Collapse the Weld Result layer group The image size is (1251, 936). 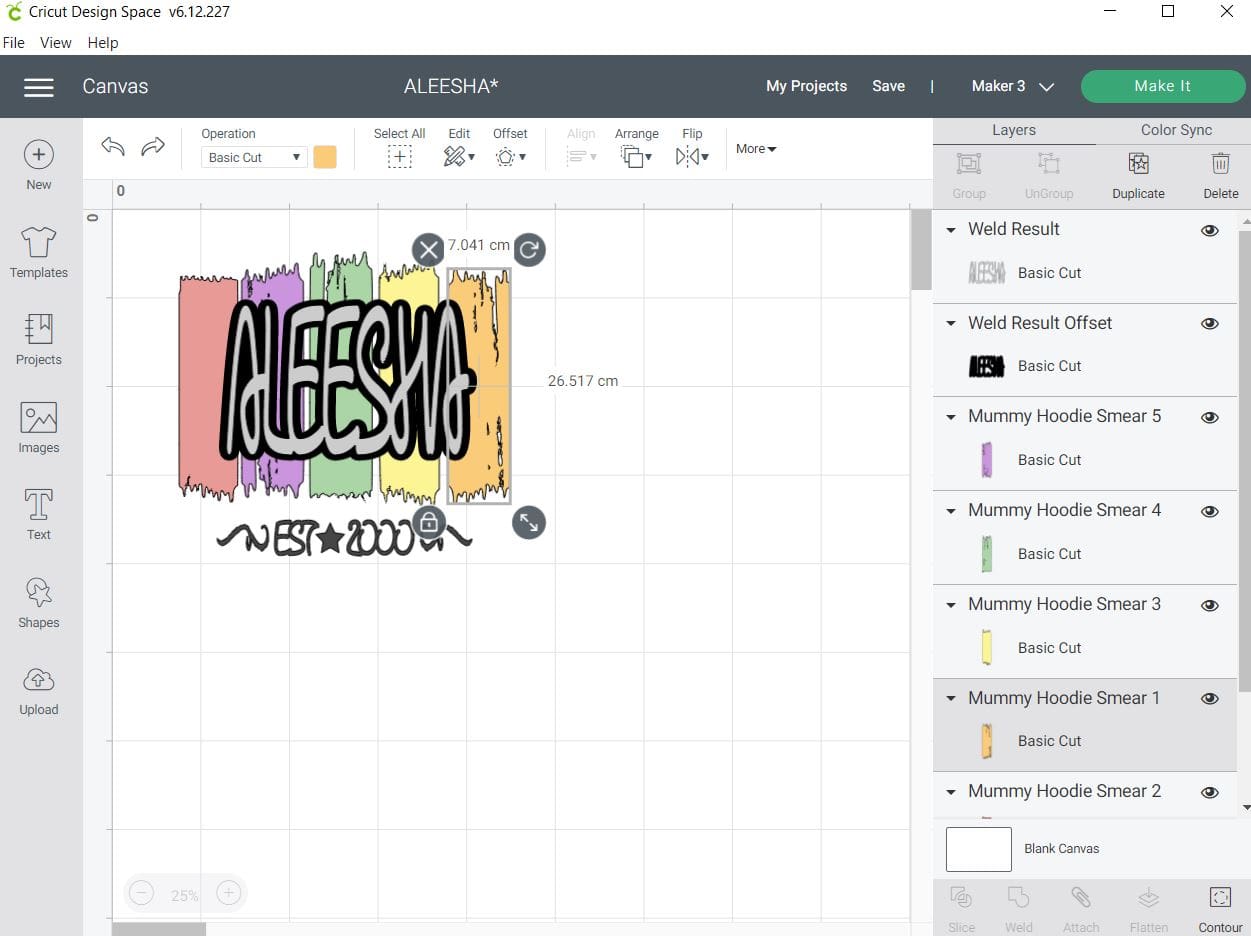coord(951,230)
